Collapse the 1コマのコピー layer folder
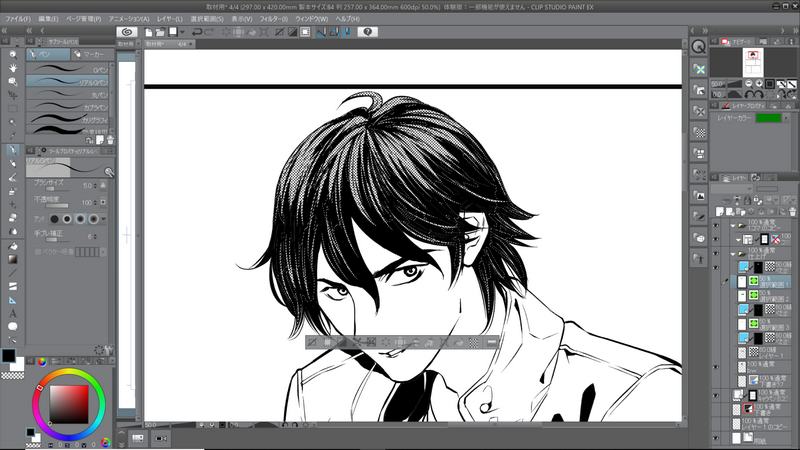 [x=733, y=225]
